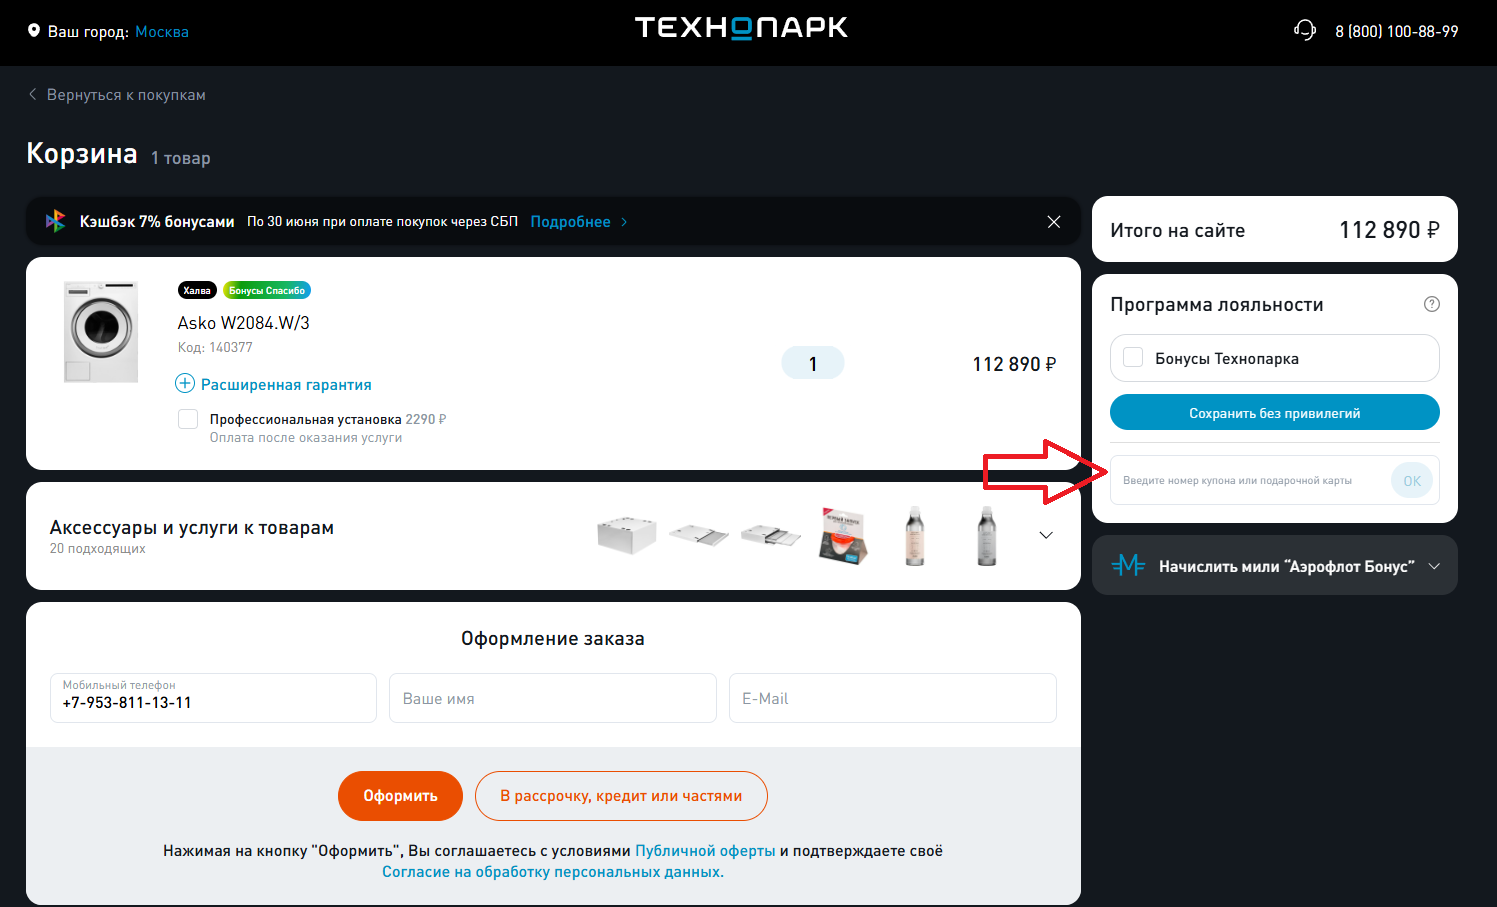Viewport: 1497px width, 907px height.
Task: Click the colorful СБП logo in the banner
Action: 56,221
